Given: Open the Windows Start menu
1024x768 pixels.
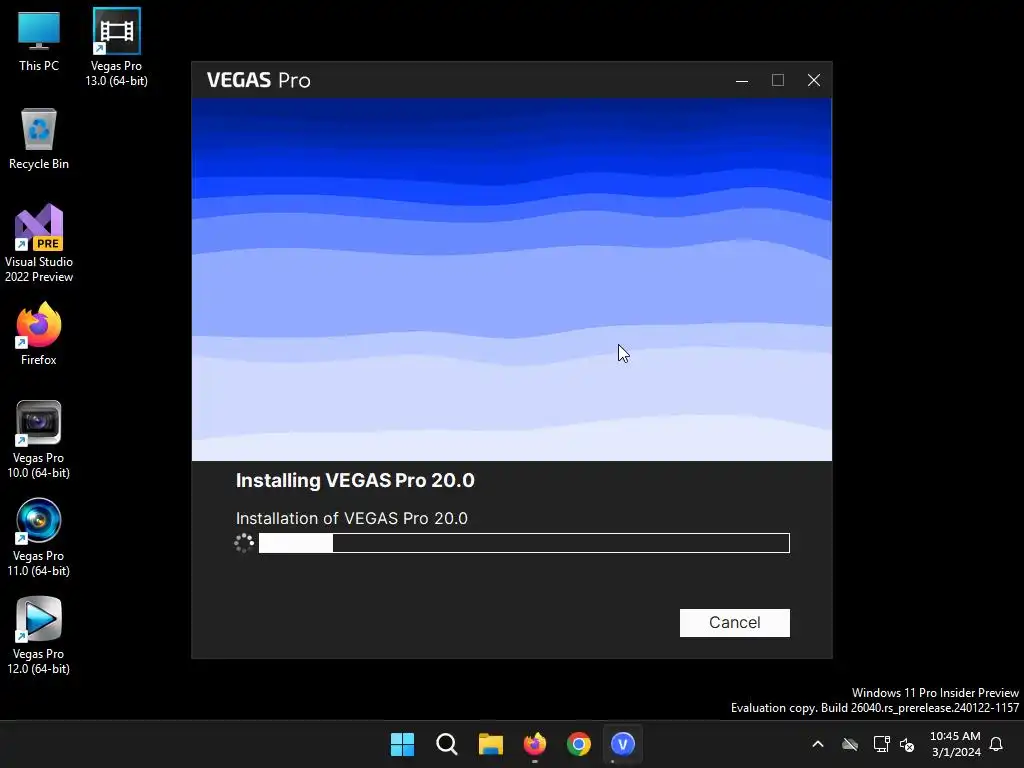Looking at the screenshot, I should click(x=402, y=744).
